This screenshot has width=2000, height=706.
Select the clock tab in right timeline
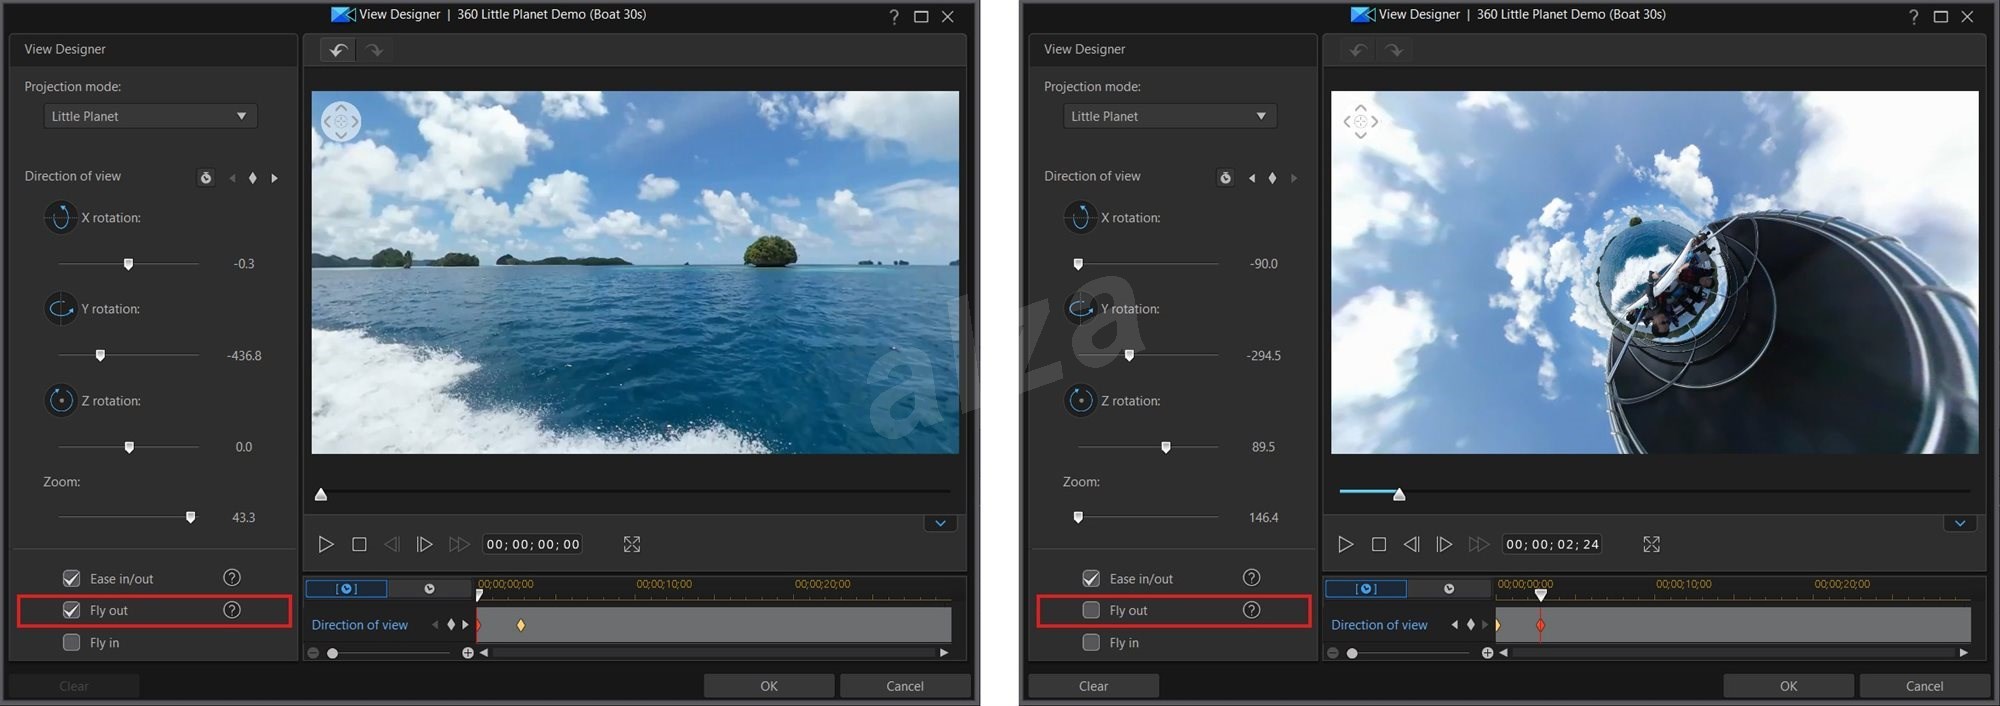pyautogui.click(x=1448, y=589)
